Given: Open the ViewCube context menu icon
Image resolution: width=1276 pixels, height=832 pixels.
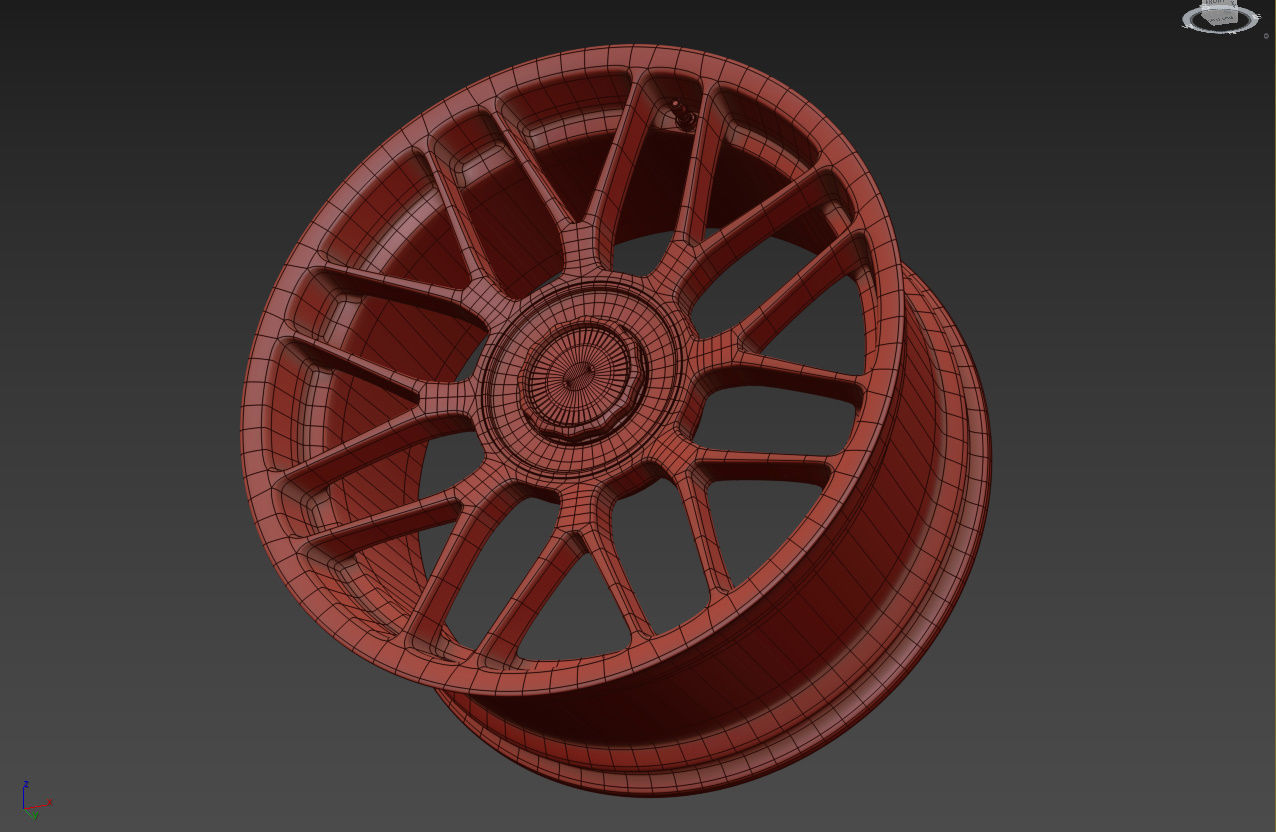Looking at the screenshot, I should point(1266,36).
